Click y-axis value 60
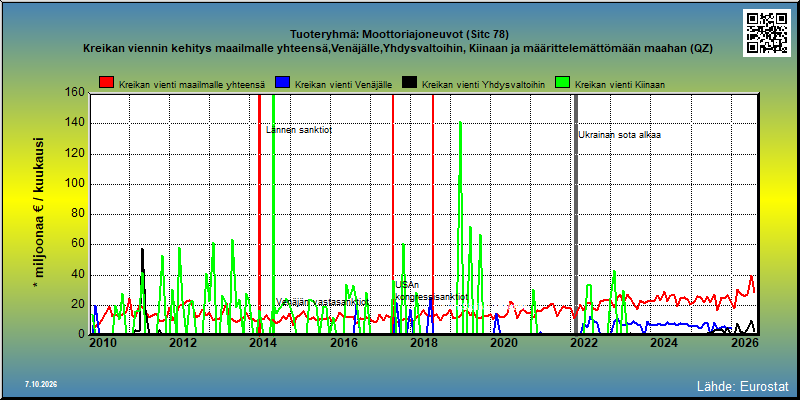Viewport: 800px width, 400px height. click(x=79, y=244)
